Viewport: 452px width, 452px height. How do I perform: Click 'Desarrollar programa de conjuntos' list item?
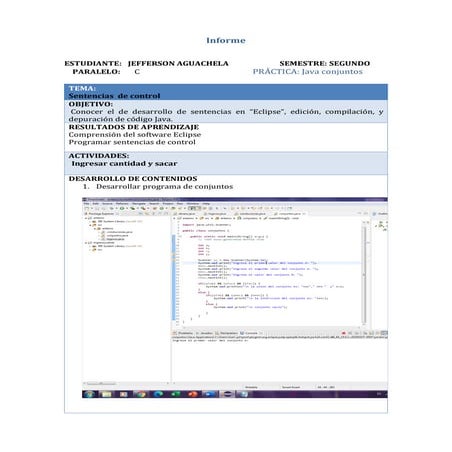pyautogui.click(x=165, y=186)
